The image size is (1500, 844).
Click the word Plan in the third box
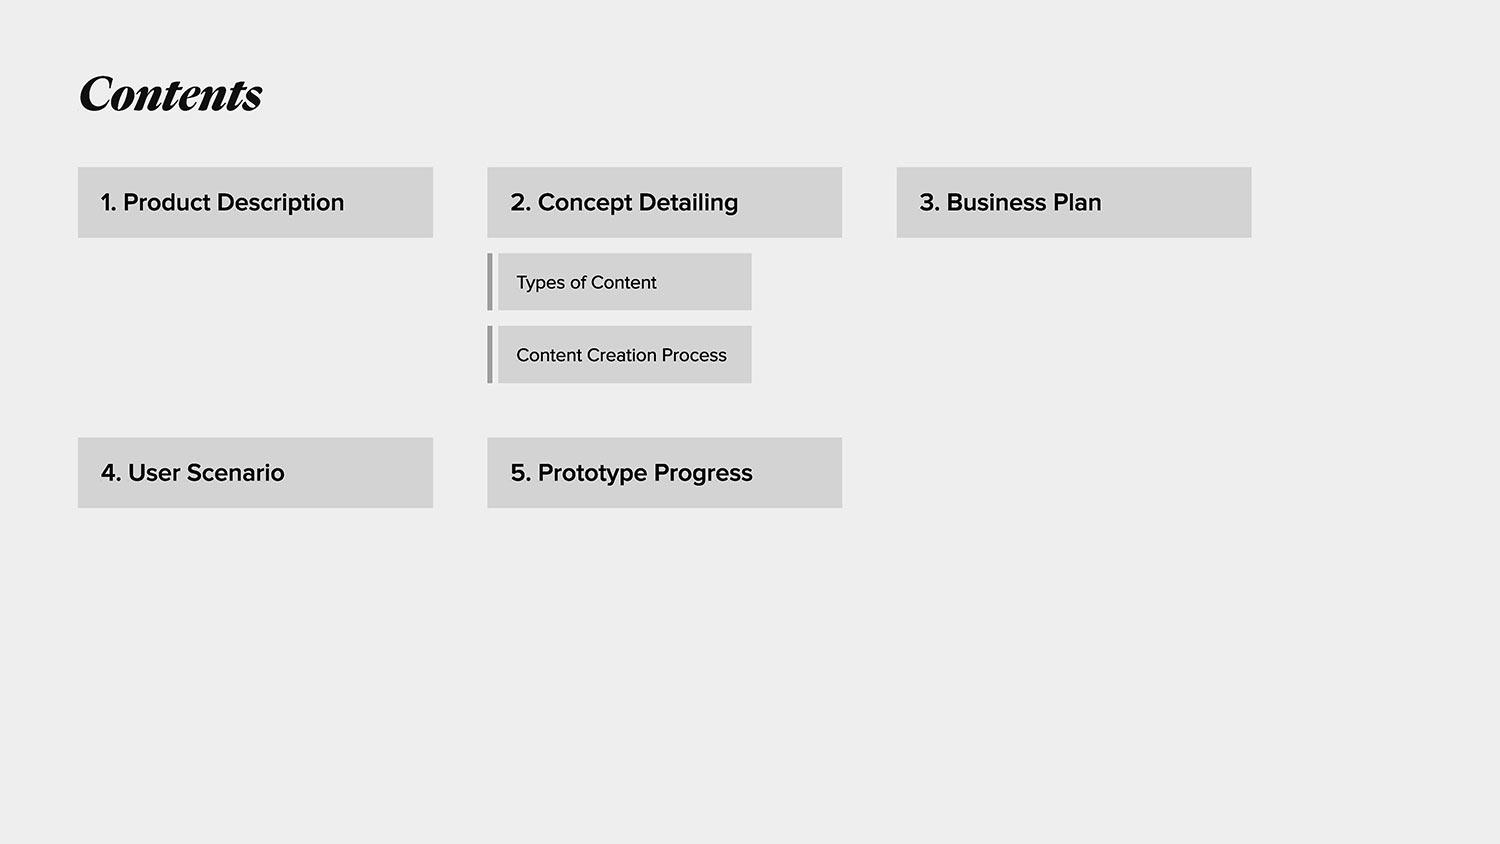point(1076,203)
